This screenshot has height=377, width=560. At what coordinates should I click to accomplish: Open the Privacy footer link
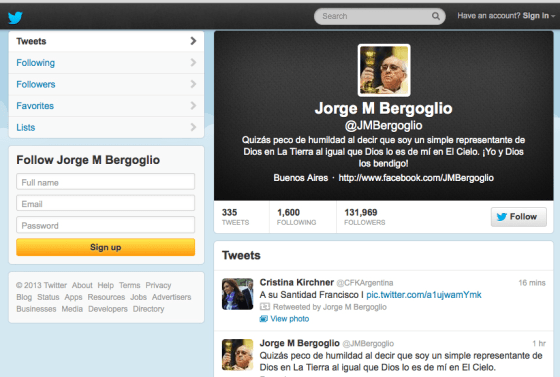pyautogui.click(x=158, y=285)
